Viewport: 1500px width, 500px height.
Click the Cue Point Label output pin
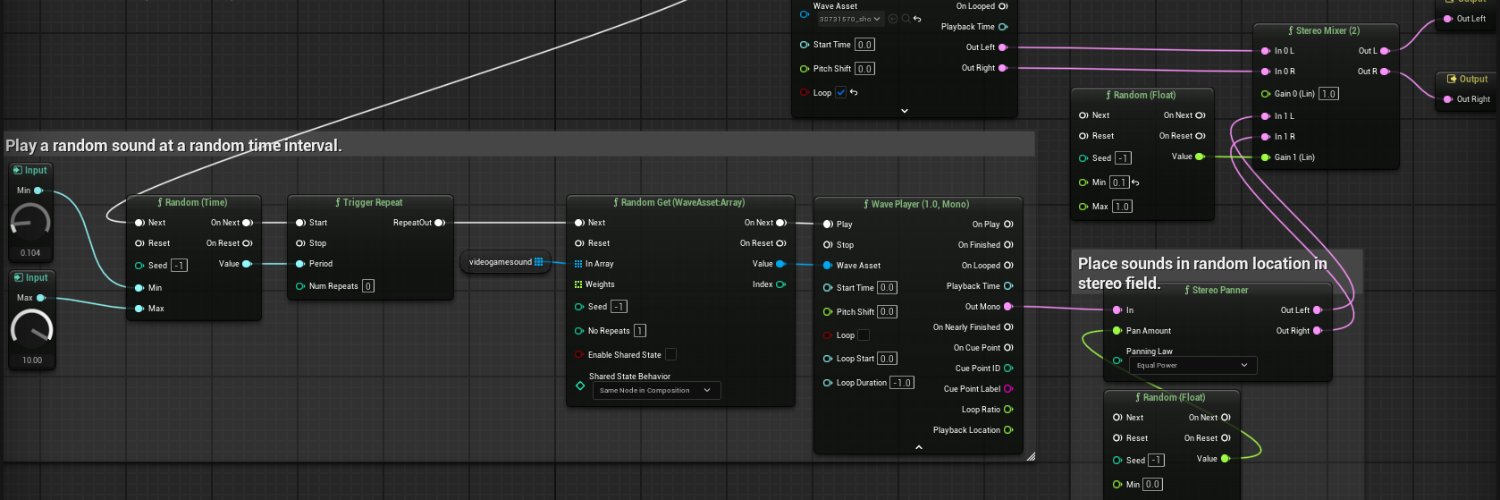[x=1008, y=388]
